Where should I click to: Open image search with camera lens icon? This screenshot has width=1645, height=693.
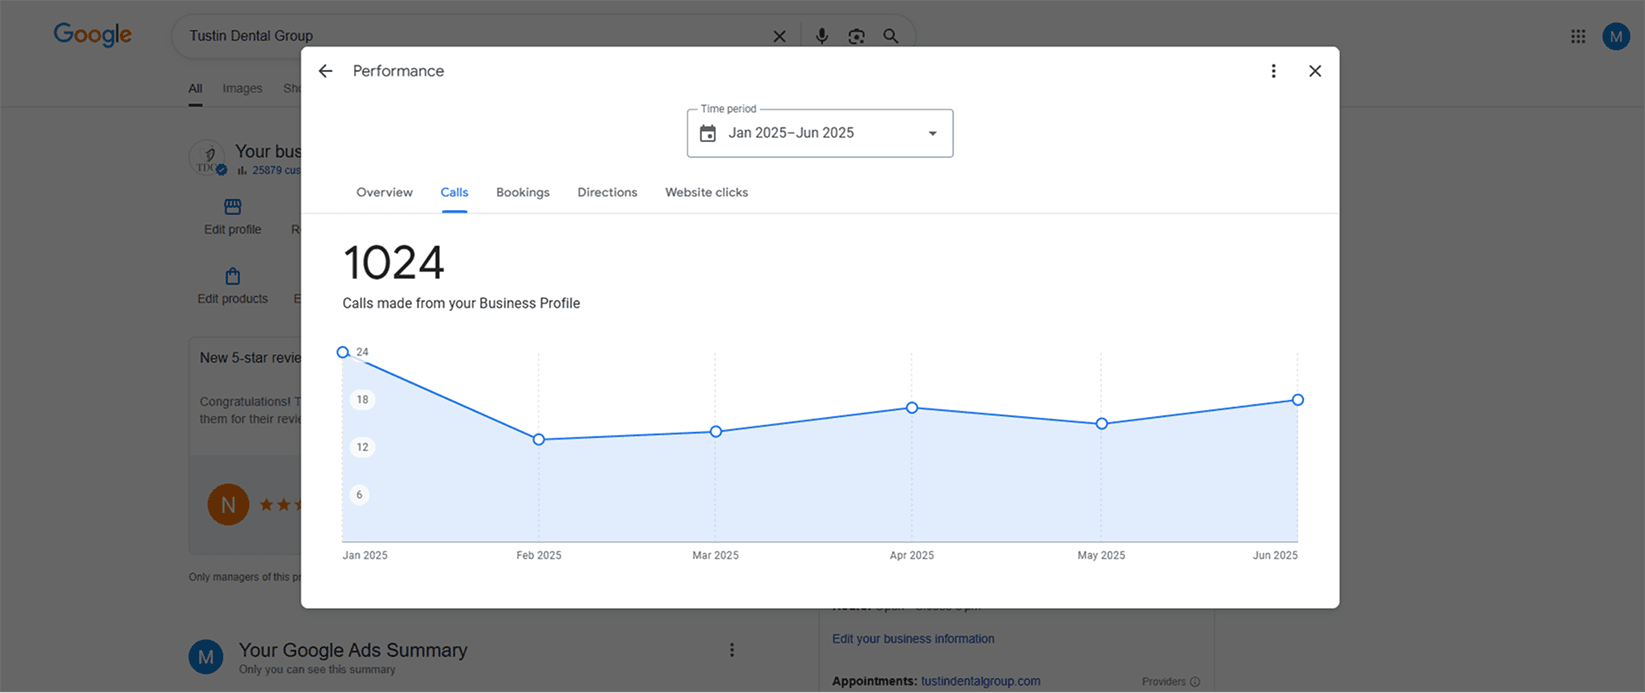pyautogui.click(x=856, y=36)
